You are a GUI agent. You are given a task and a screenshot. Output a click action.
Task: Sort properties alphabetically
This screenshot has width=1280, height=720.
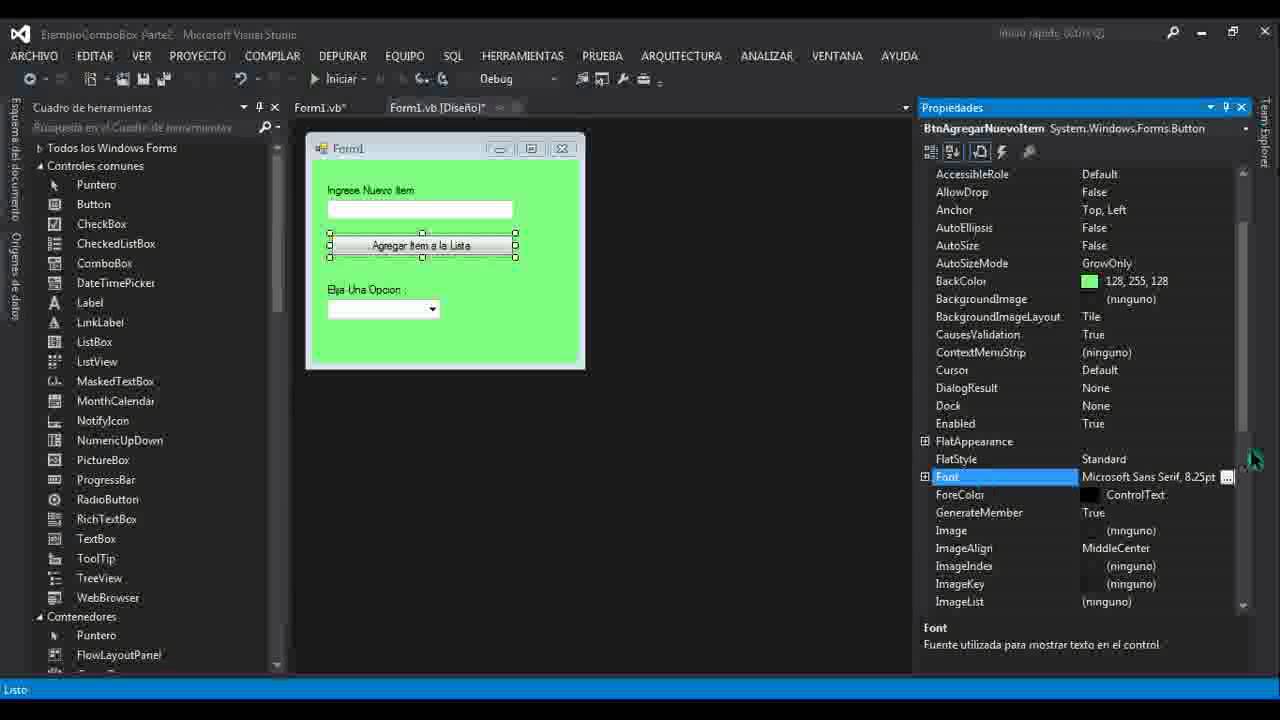(953, 152)
